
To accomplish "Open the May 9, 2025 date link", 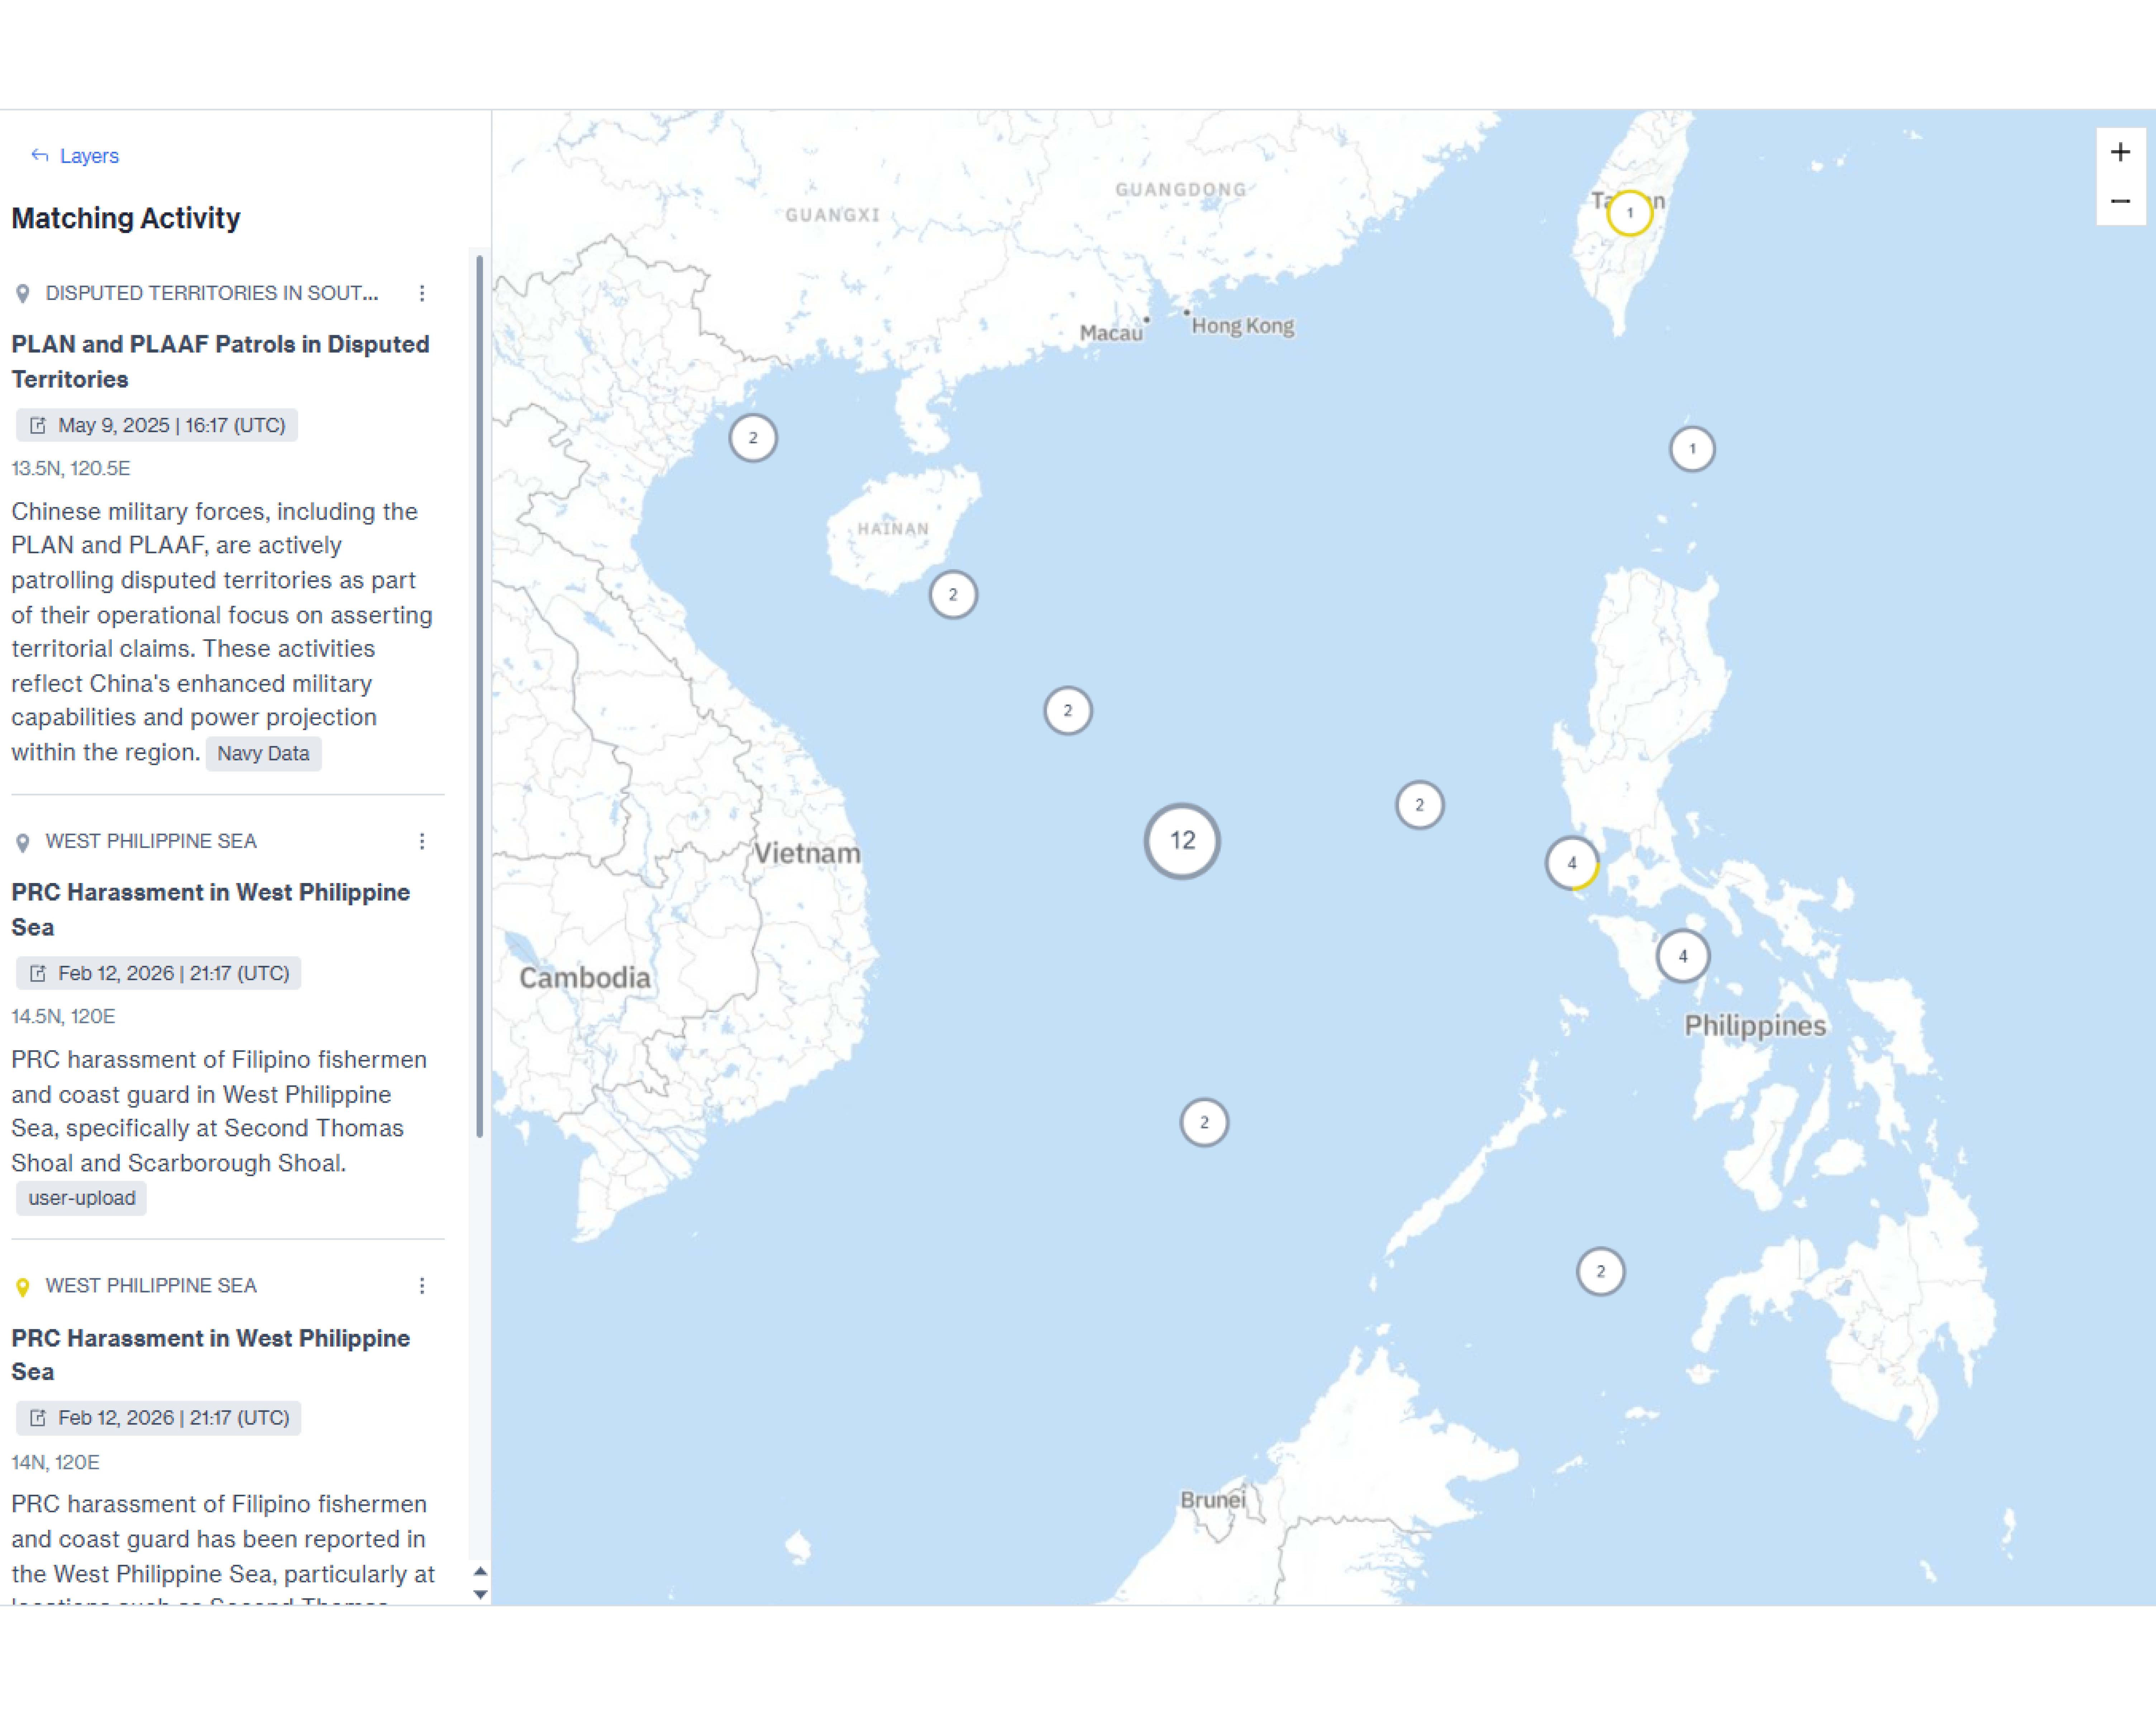I will tap(157, 425).
